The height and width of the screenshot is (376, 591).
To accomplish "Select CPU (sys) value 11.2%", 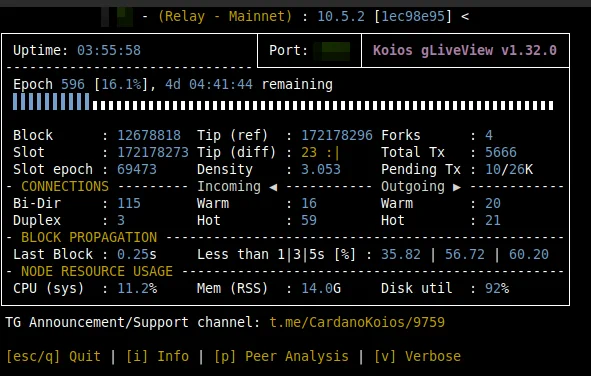I will [x=137, y=288].
